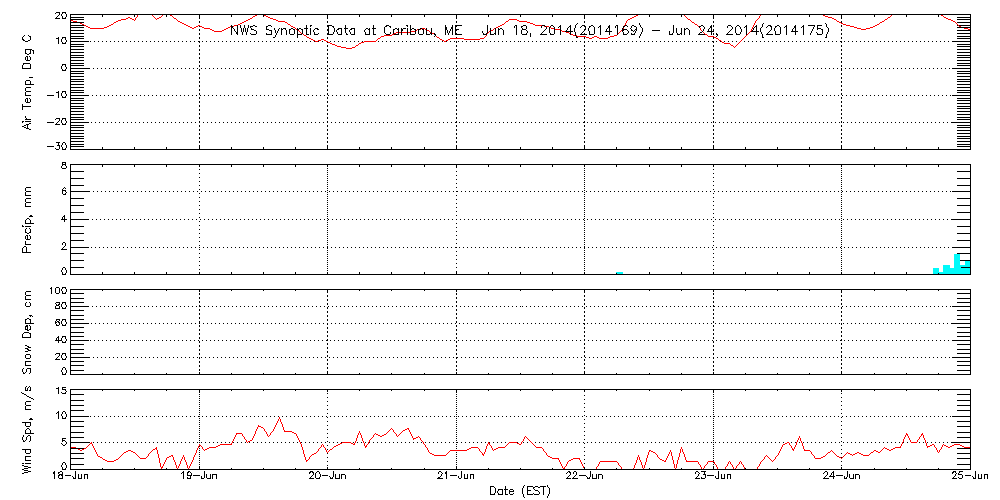Select the "Precip, mm" axis label
This screenshot has width=1000, height=500.
28,218
